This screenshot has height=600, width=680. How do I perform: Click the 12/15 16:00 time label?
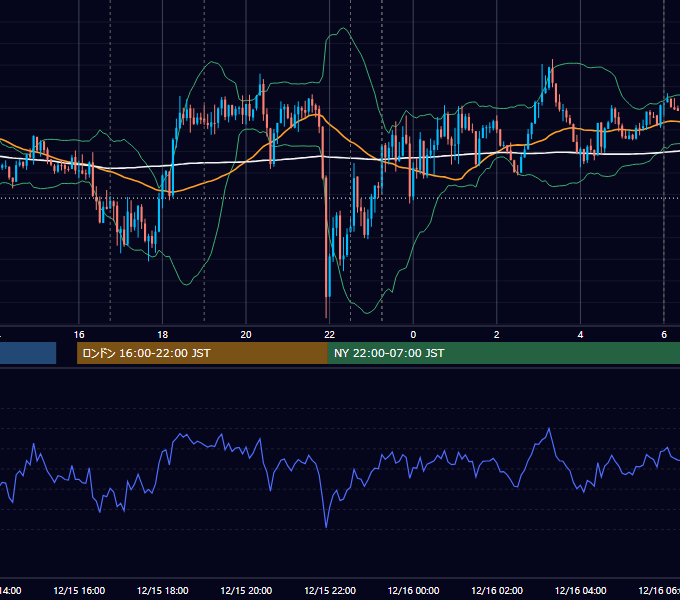(79, 590)
